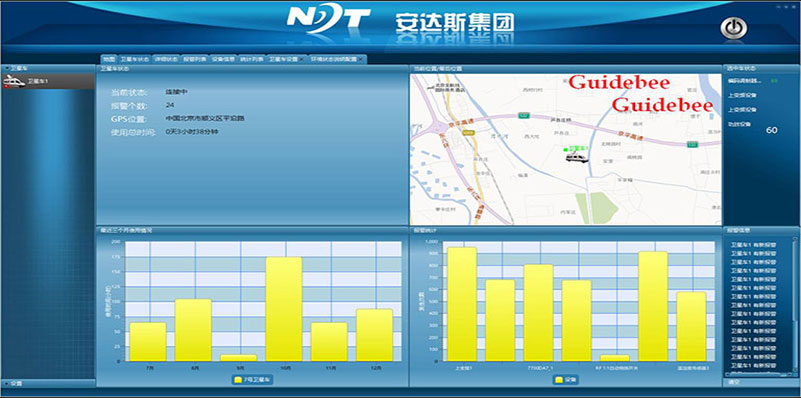Switch to the 统计列表 tab

[x=251, y=59]
